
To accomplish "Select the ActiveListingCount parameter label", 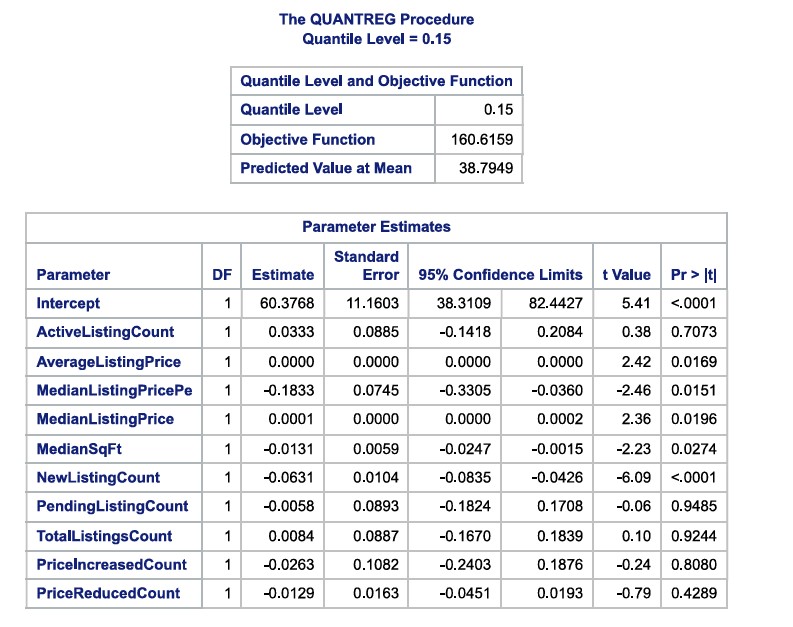I will coord(105,332).
